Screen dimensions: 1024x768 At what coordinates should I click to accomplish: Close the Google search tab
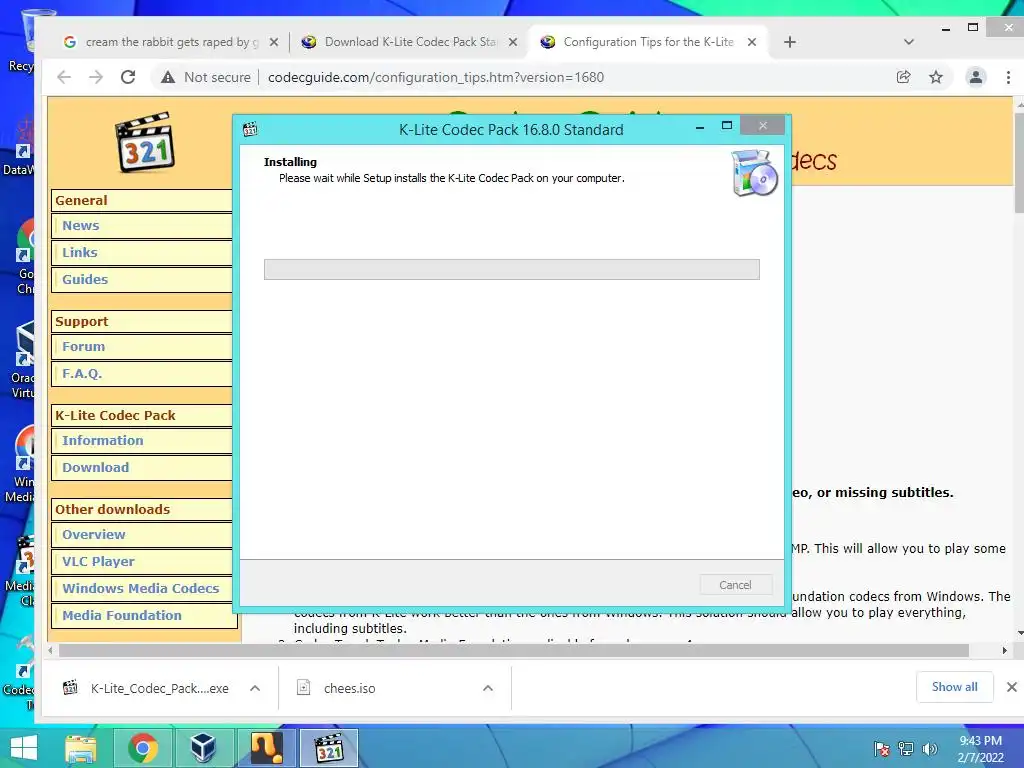(274, 42)
